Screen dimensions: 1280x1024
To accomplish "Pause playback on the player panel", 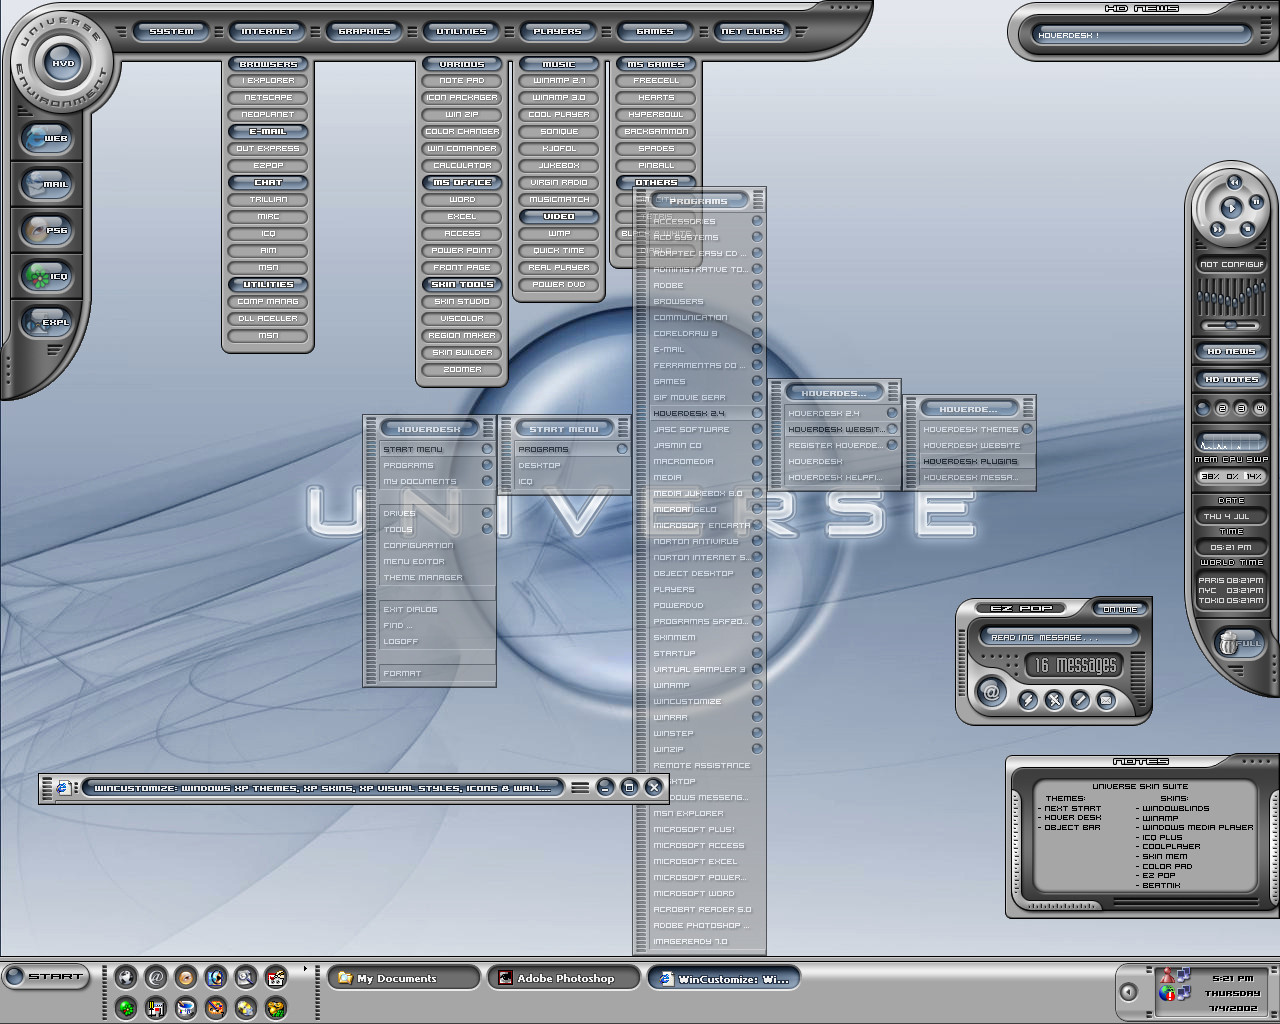I will pos(1256,202).
